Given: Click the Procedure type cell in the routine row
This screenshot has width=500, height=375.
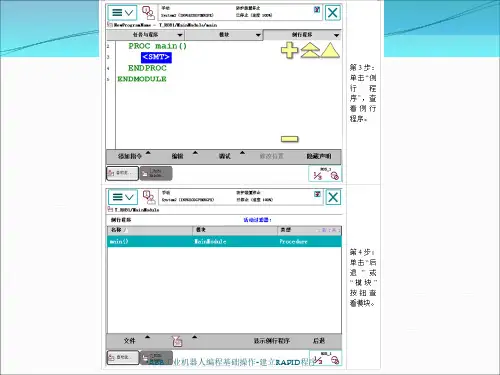Looking at the screenshot, I should 293,241.
